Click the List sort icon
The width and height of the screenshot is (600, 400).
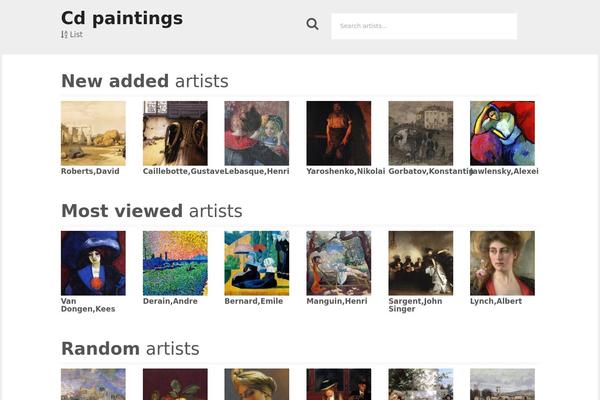click(64, 34)
